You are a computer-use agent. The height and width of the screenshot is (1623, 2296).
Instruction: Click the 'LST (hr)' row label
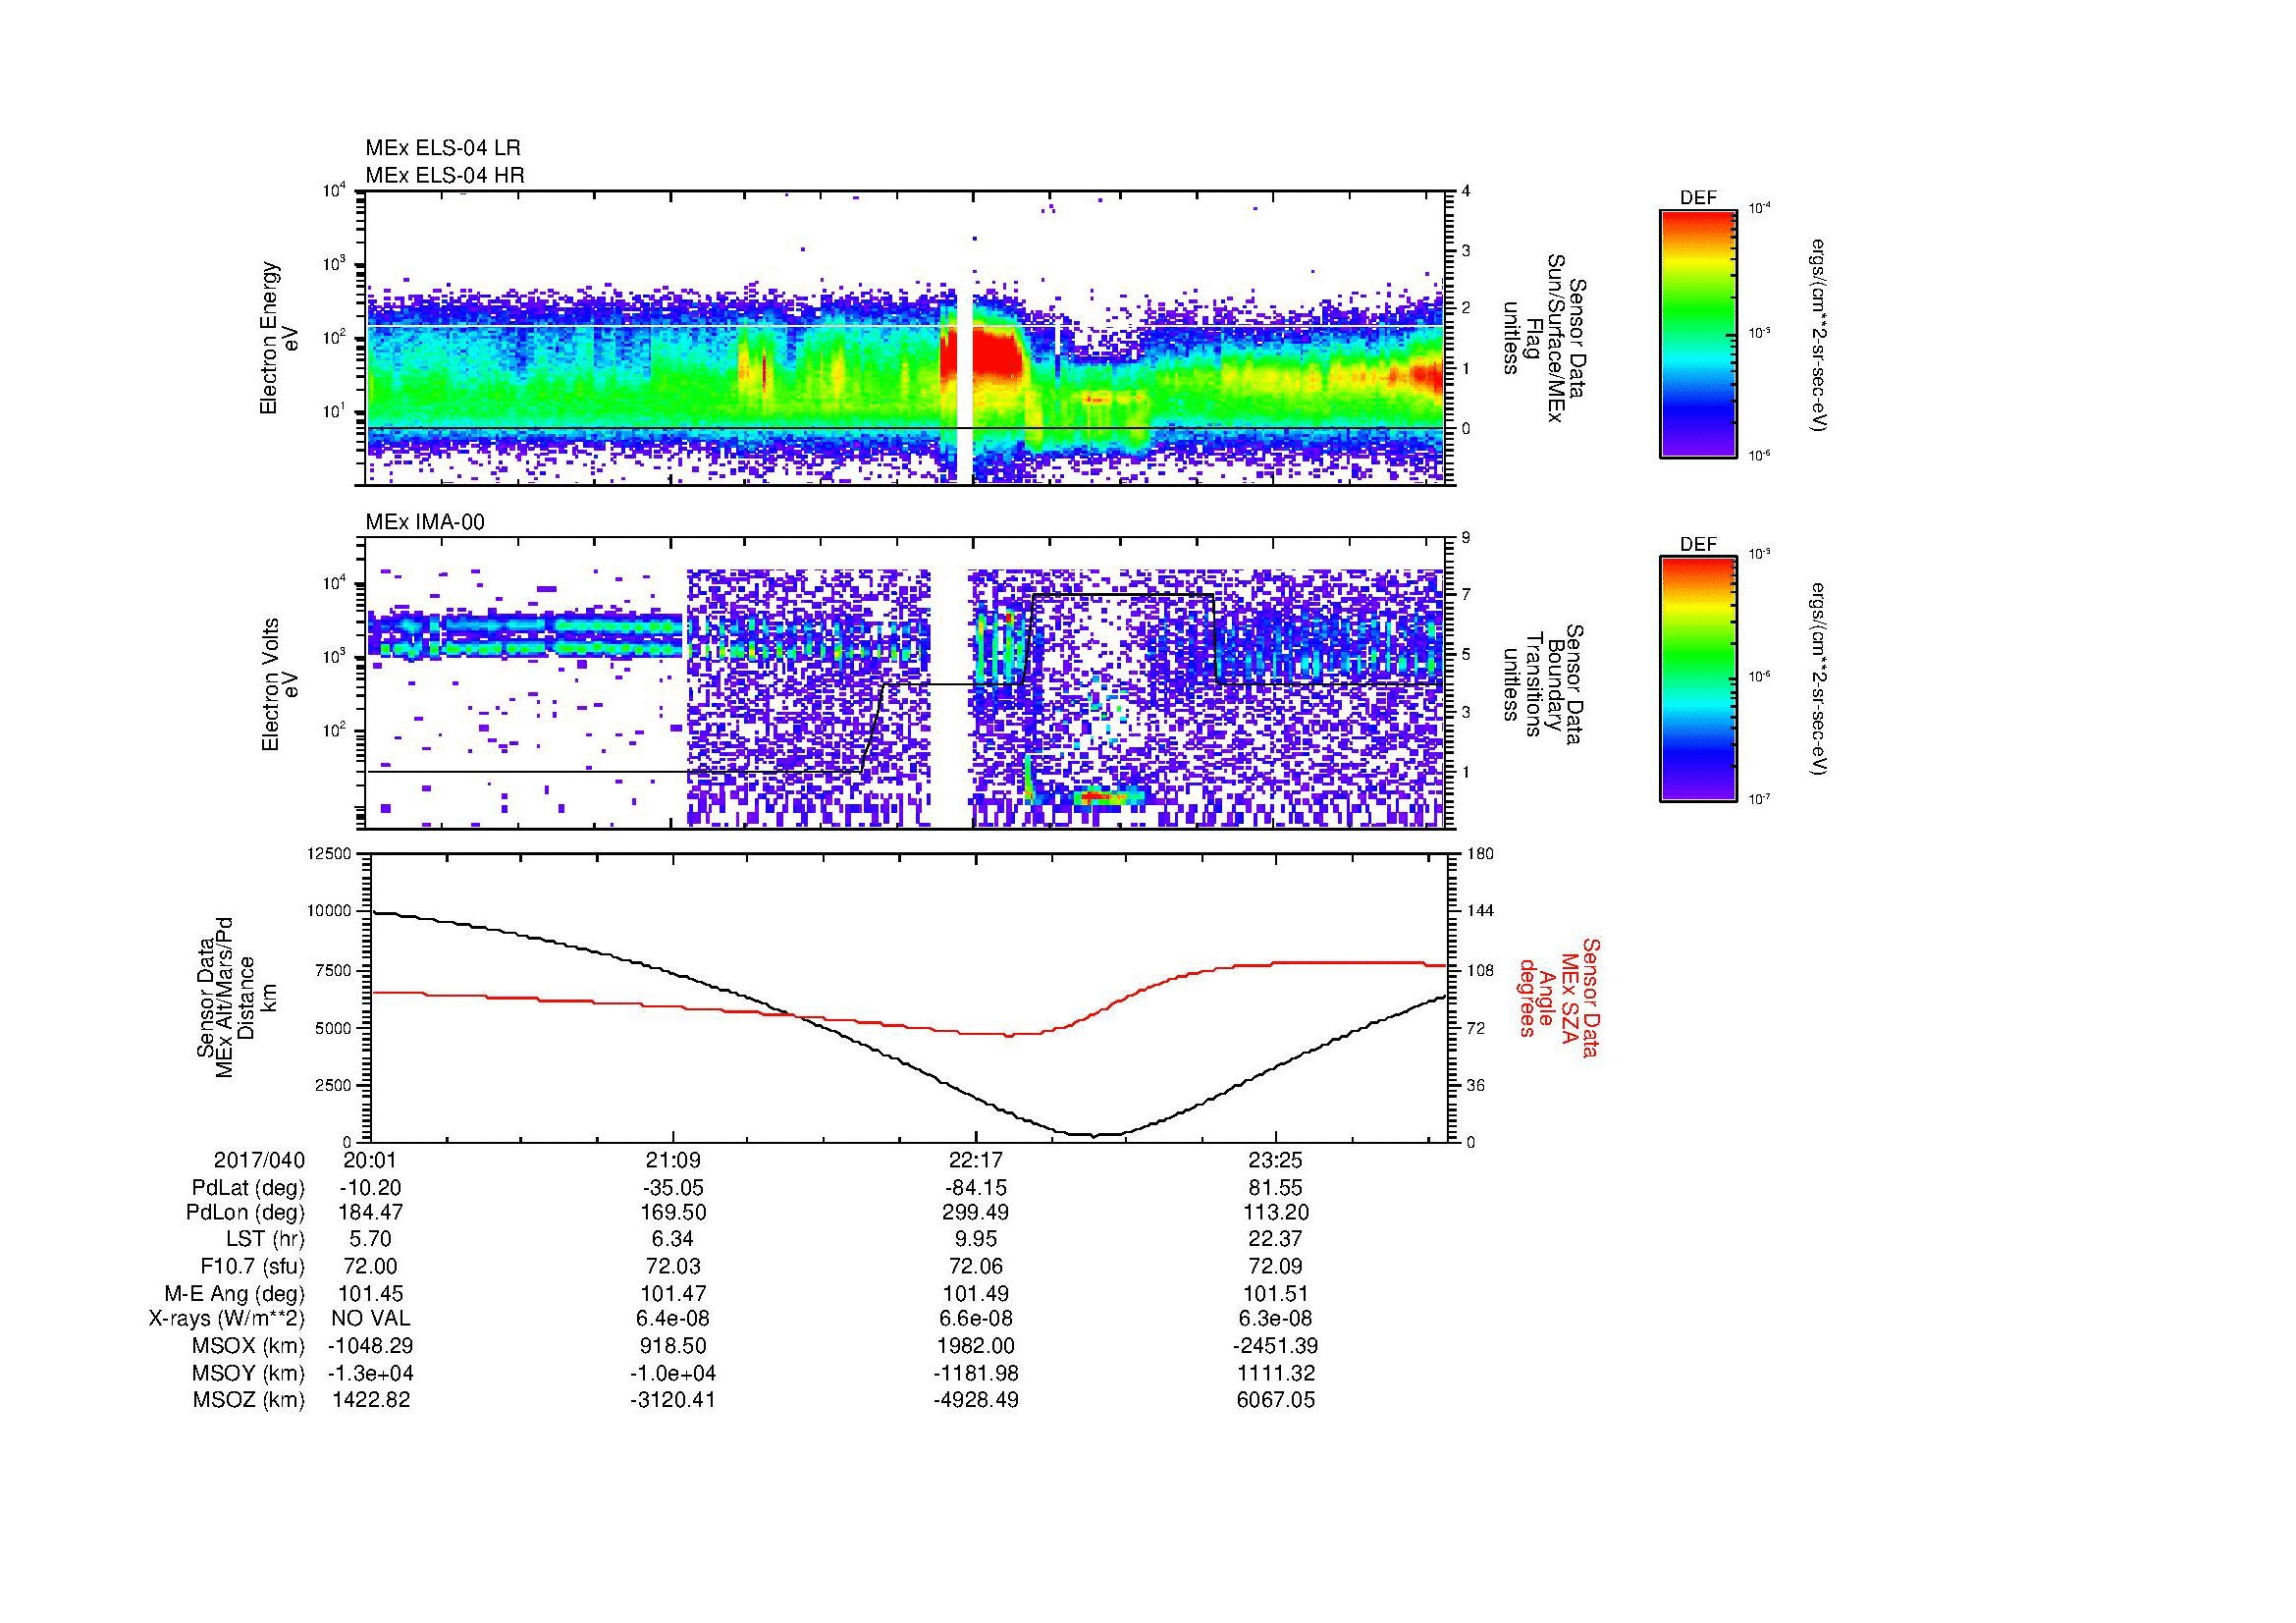pos(266,1240)
